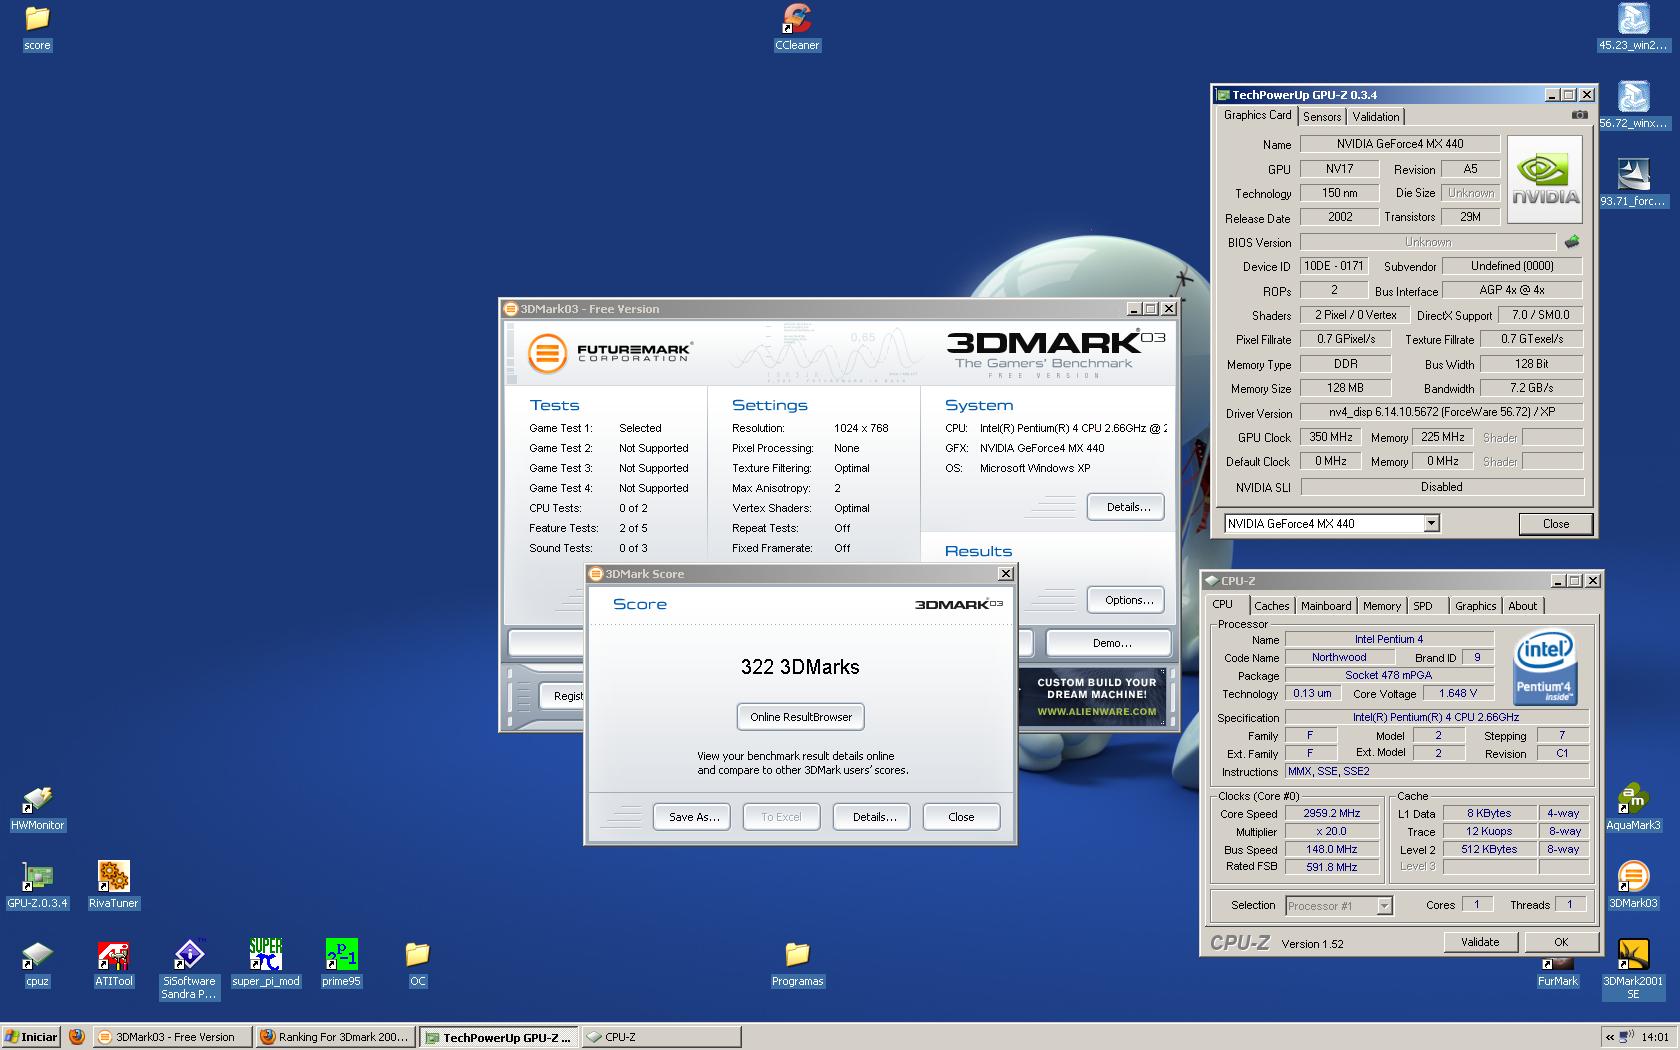Click Close button in 3DMark Score dialog

tap(961, 817)
